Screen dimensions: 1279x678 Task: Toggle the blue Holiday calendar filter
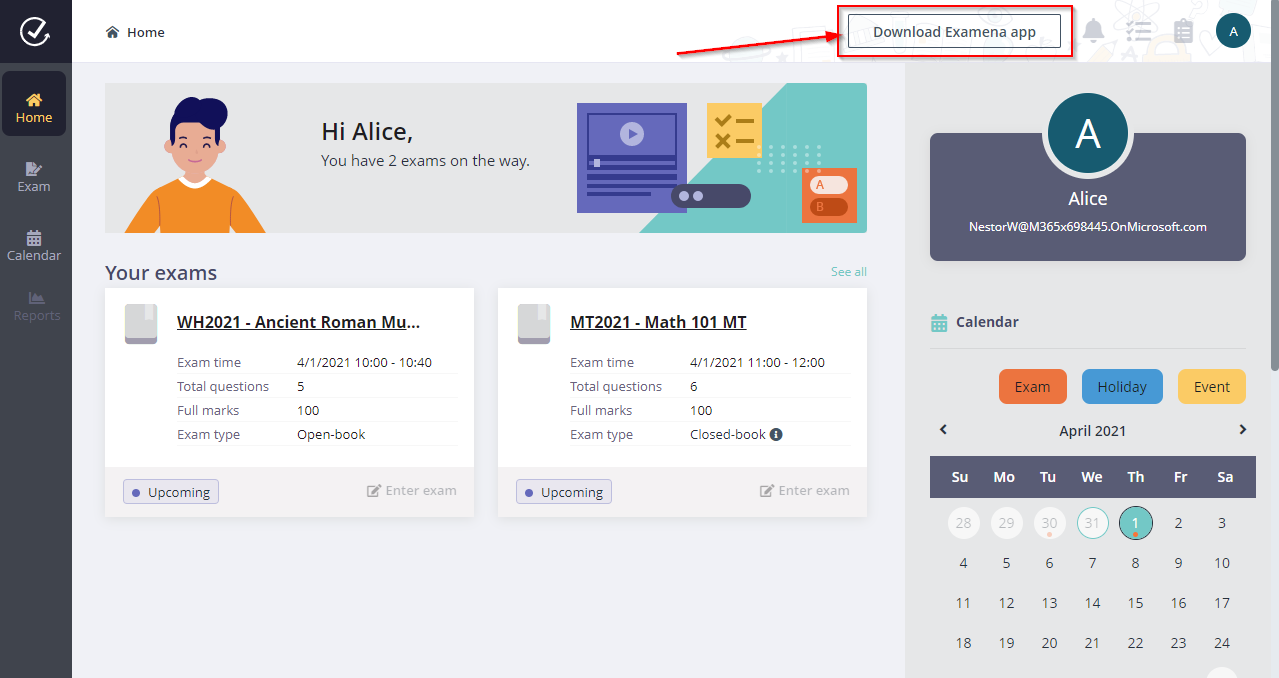pos(1121,387)
